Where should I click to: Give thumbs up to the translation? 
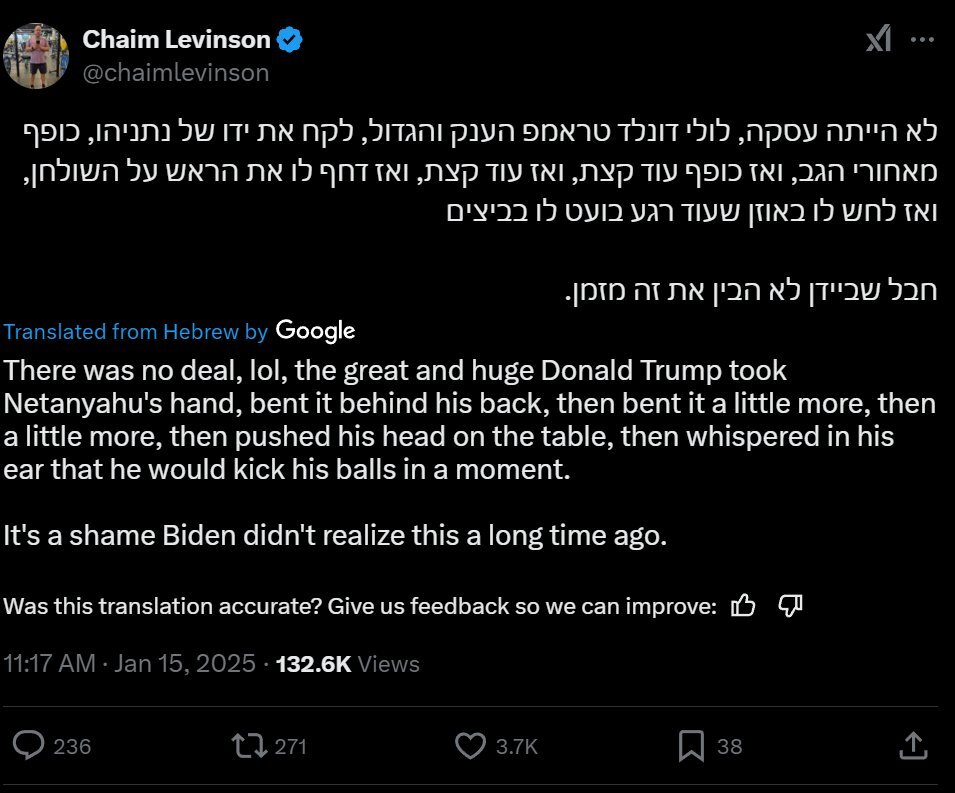(x=743, y=605)
